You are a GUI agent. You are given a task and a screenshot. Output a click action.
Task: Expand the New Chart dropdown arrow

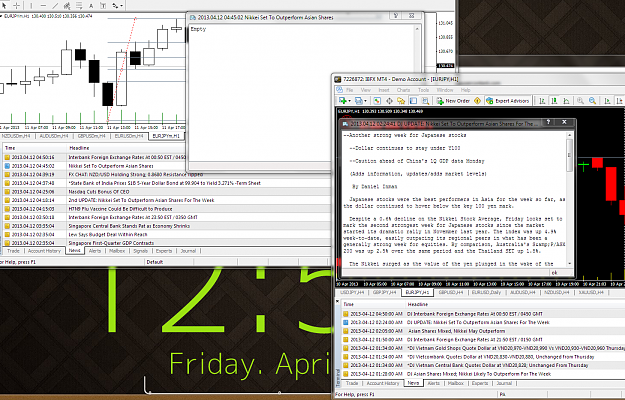pos(349,101)
